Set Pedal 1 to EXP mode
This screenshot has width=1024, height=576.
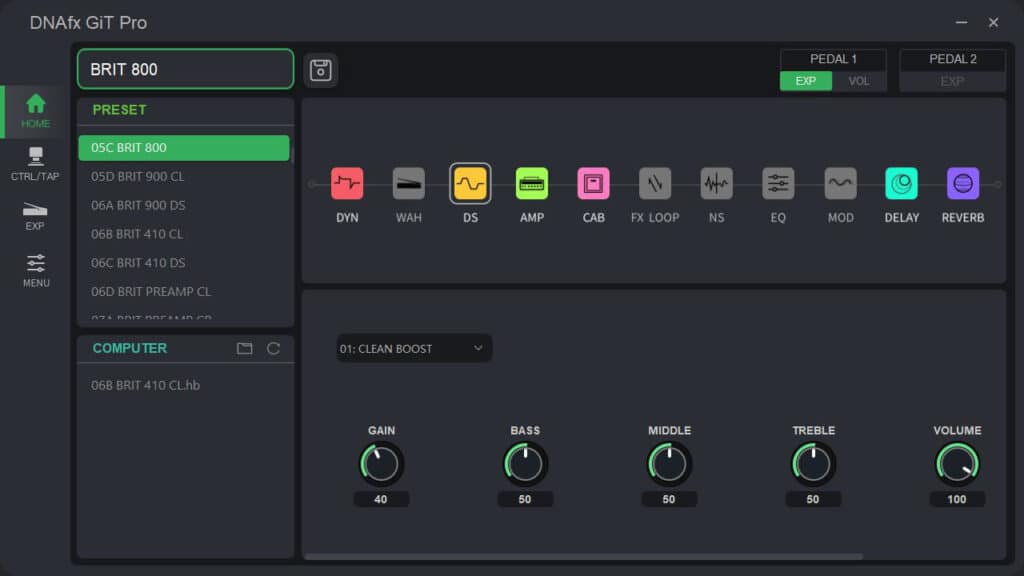tap(806, 81)
